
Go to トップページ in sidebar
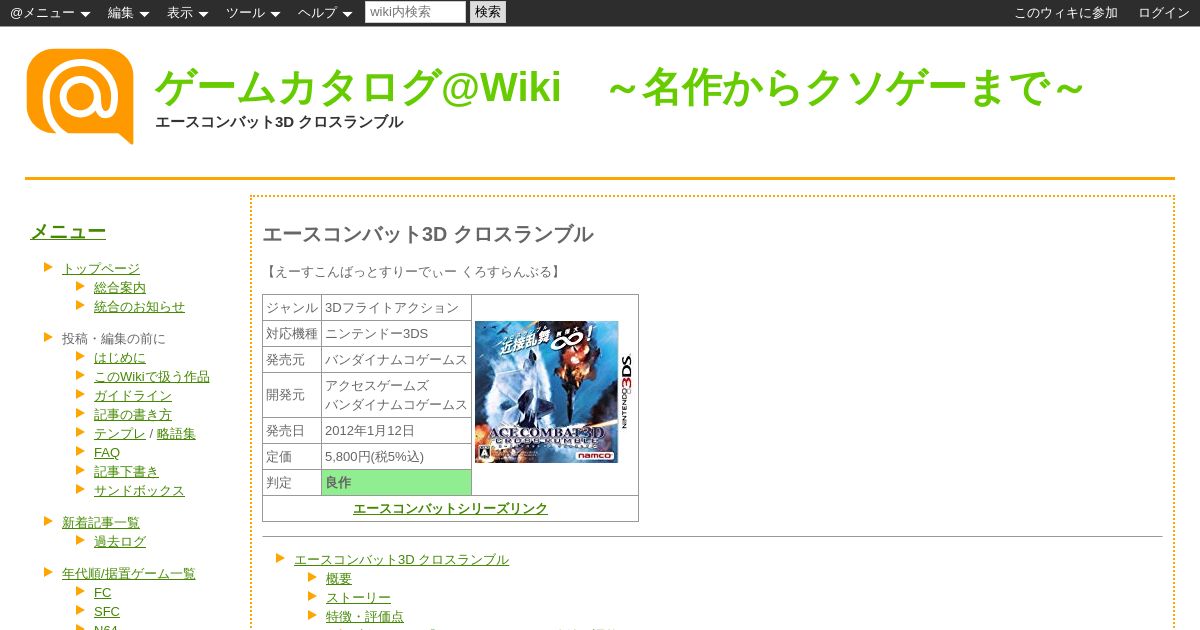click(x=101, y=268)
